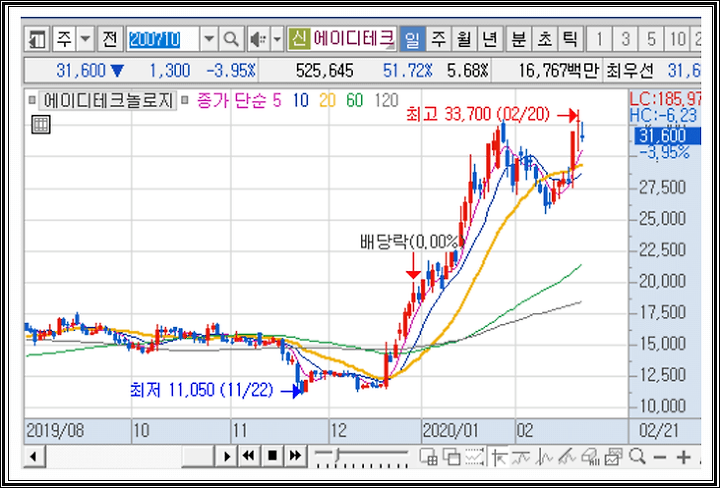Click the crosshair axis cursor icon
720x488 pixels.
coord(498,456)
